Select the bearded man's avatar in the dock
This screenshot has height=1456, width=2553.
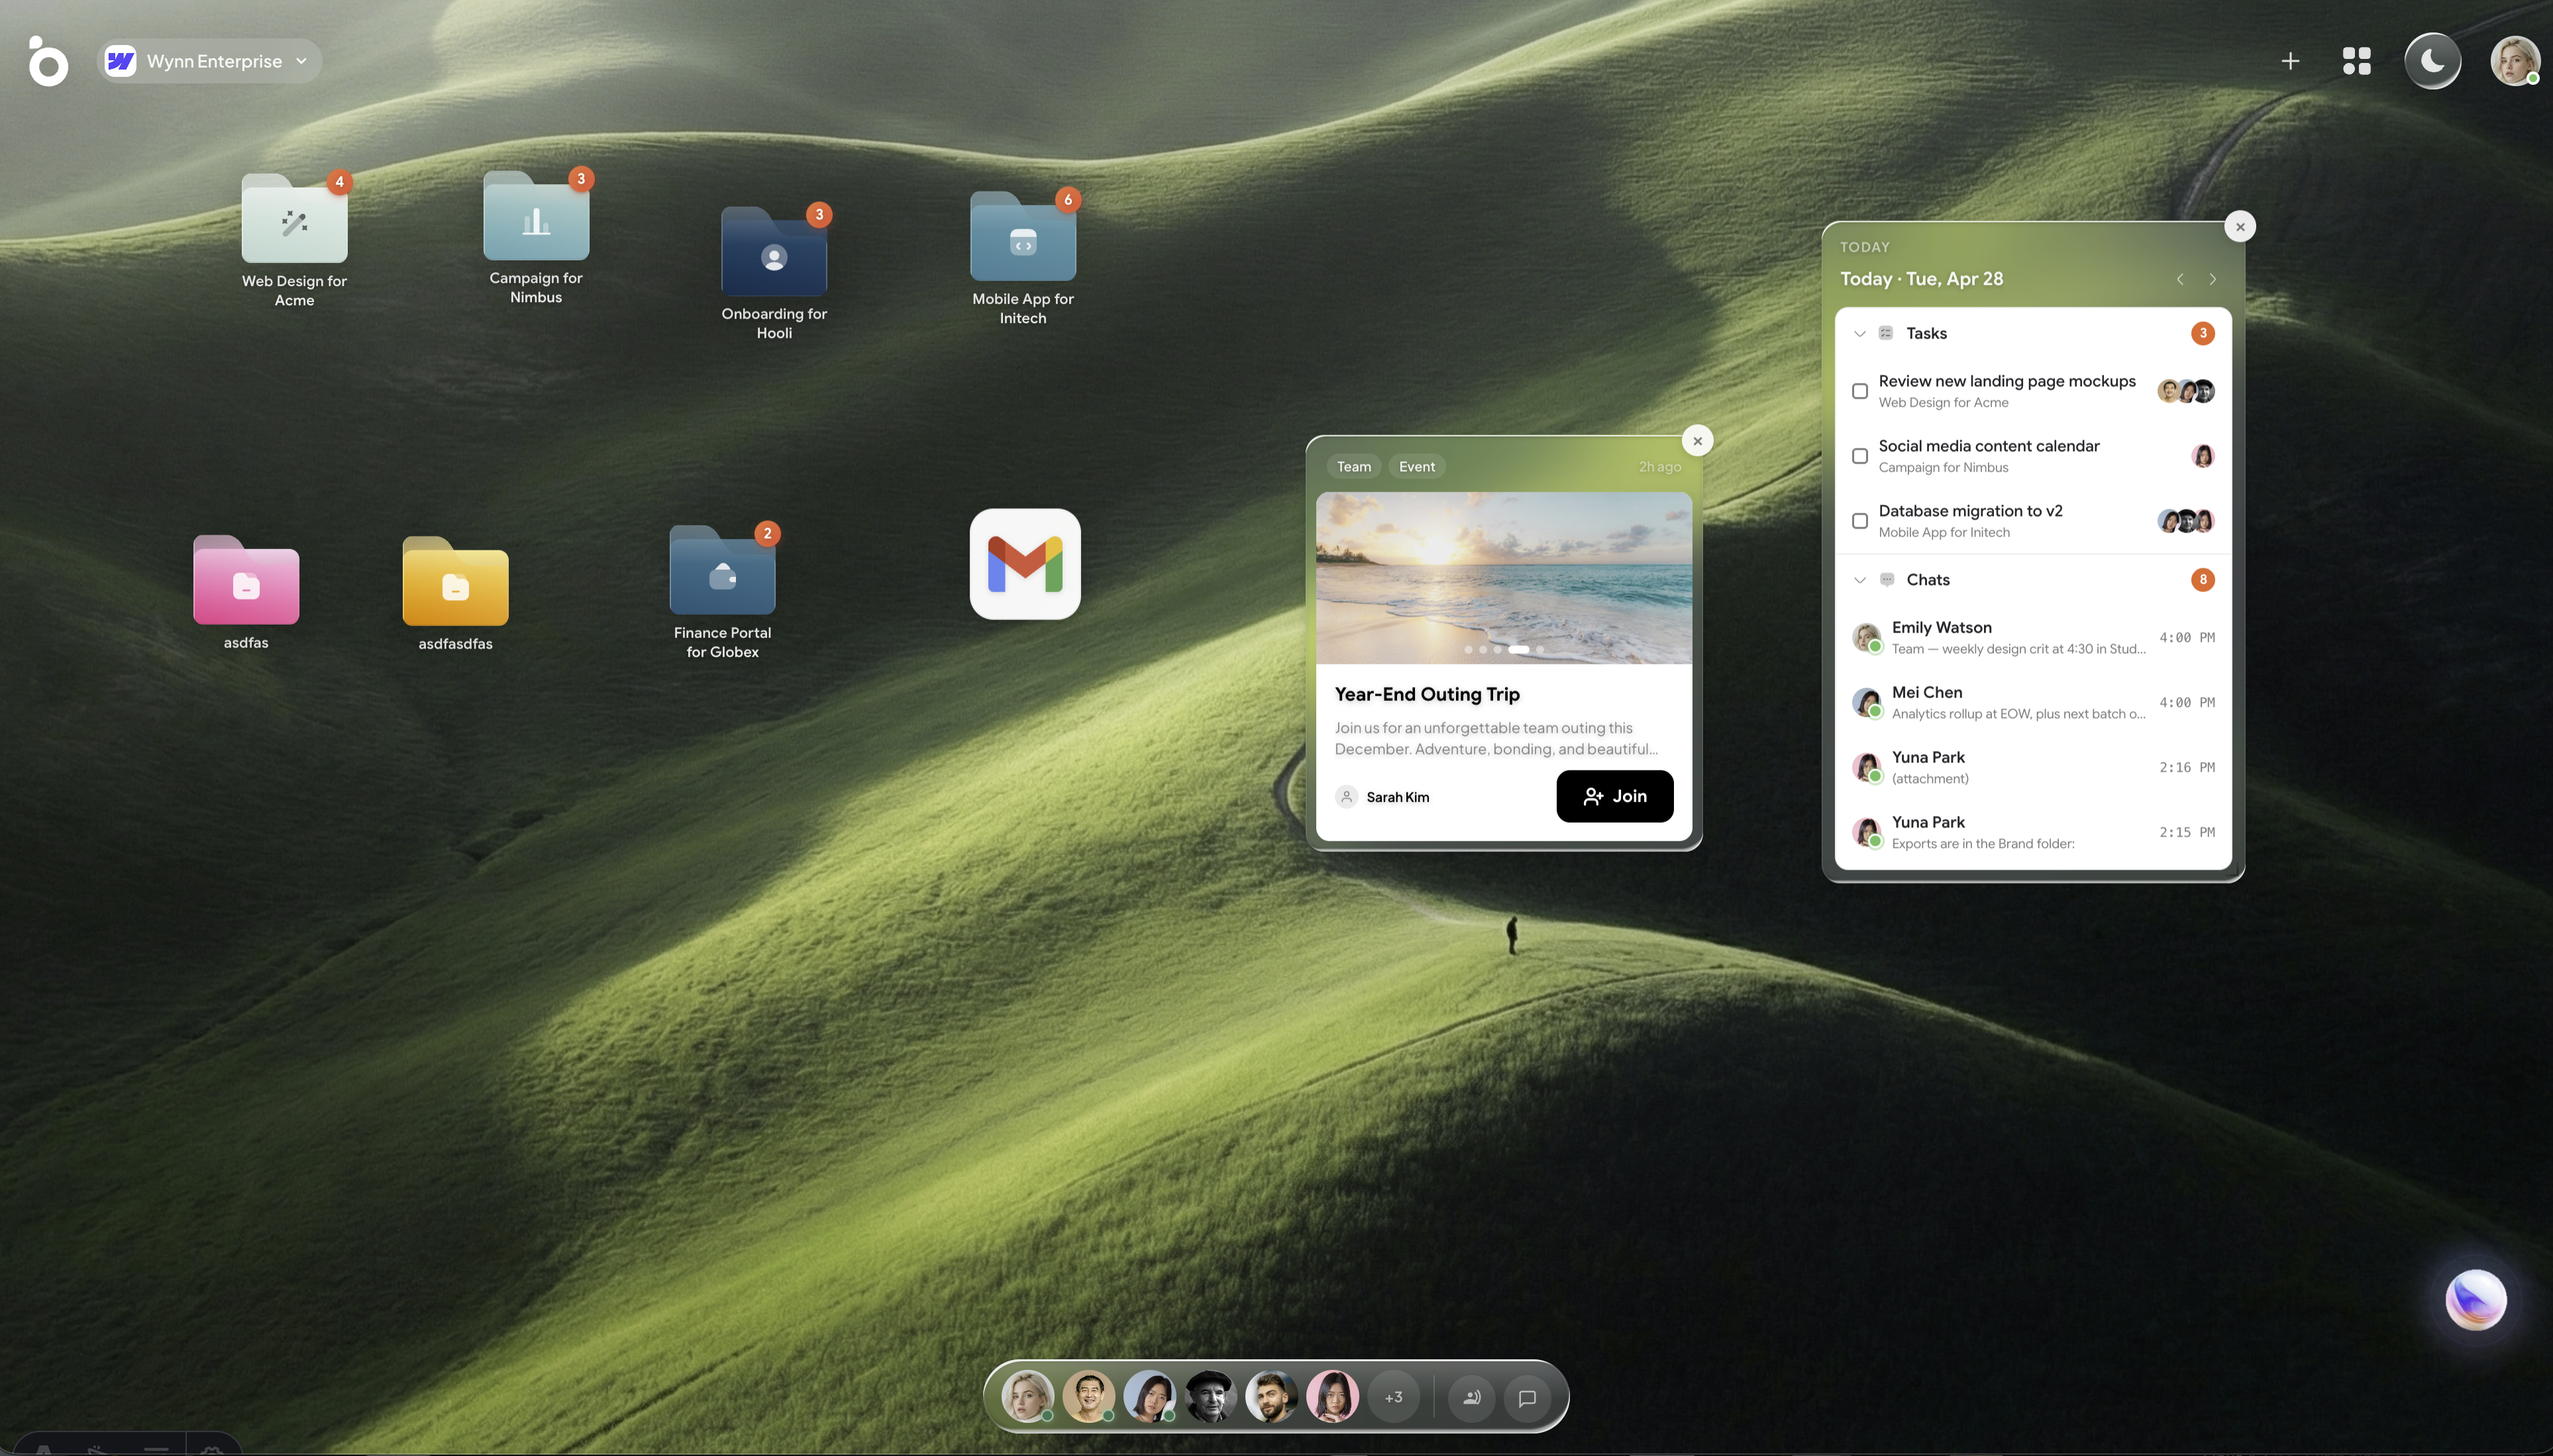1271,1396
